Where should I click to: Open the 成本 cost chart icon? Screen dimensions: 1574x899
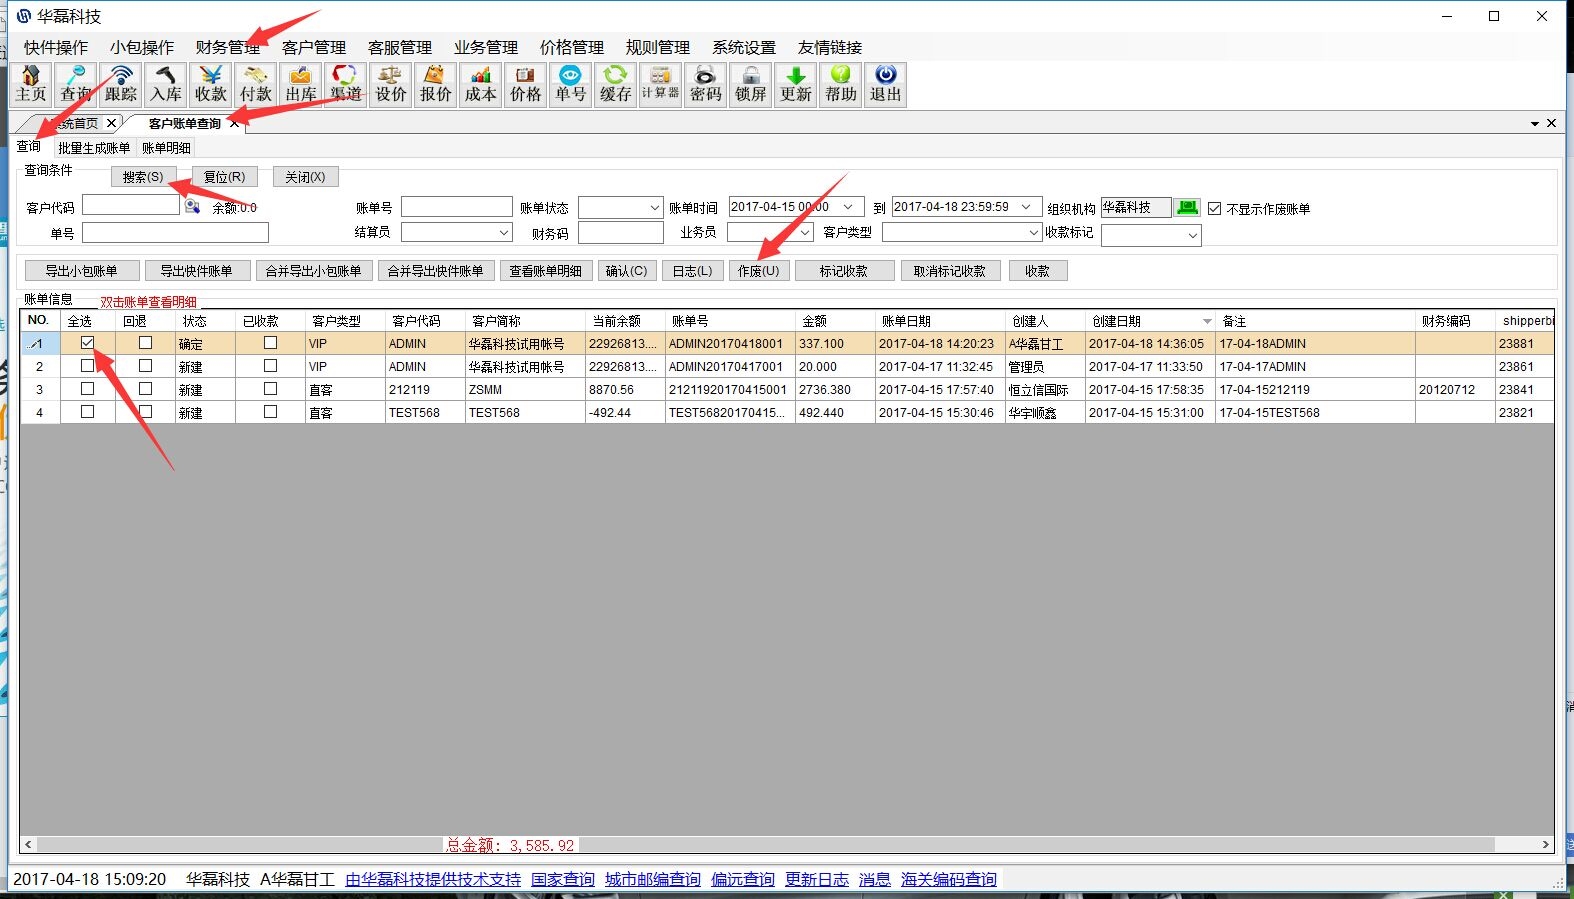pyautogui.click(x=481, y=84)
